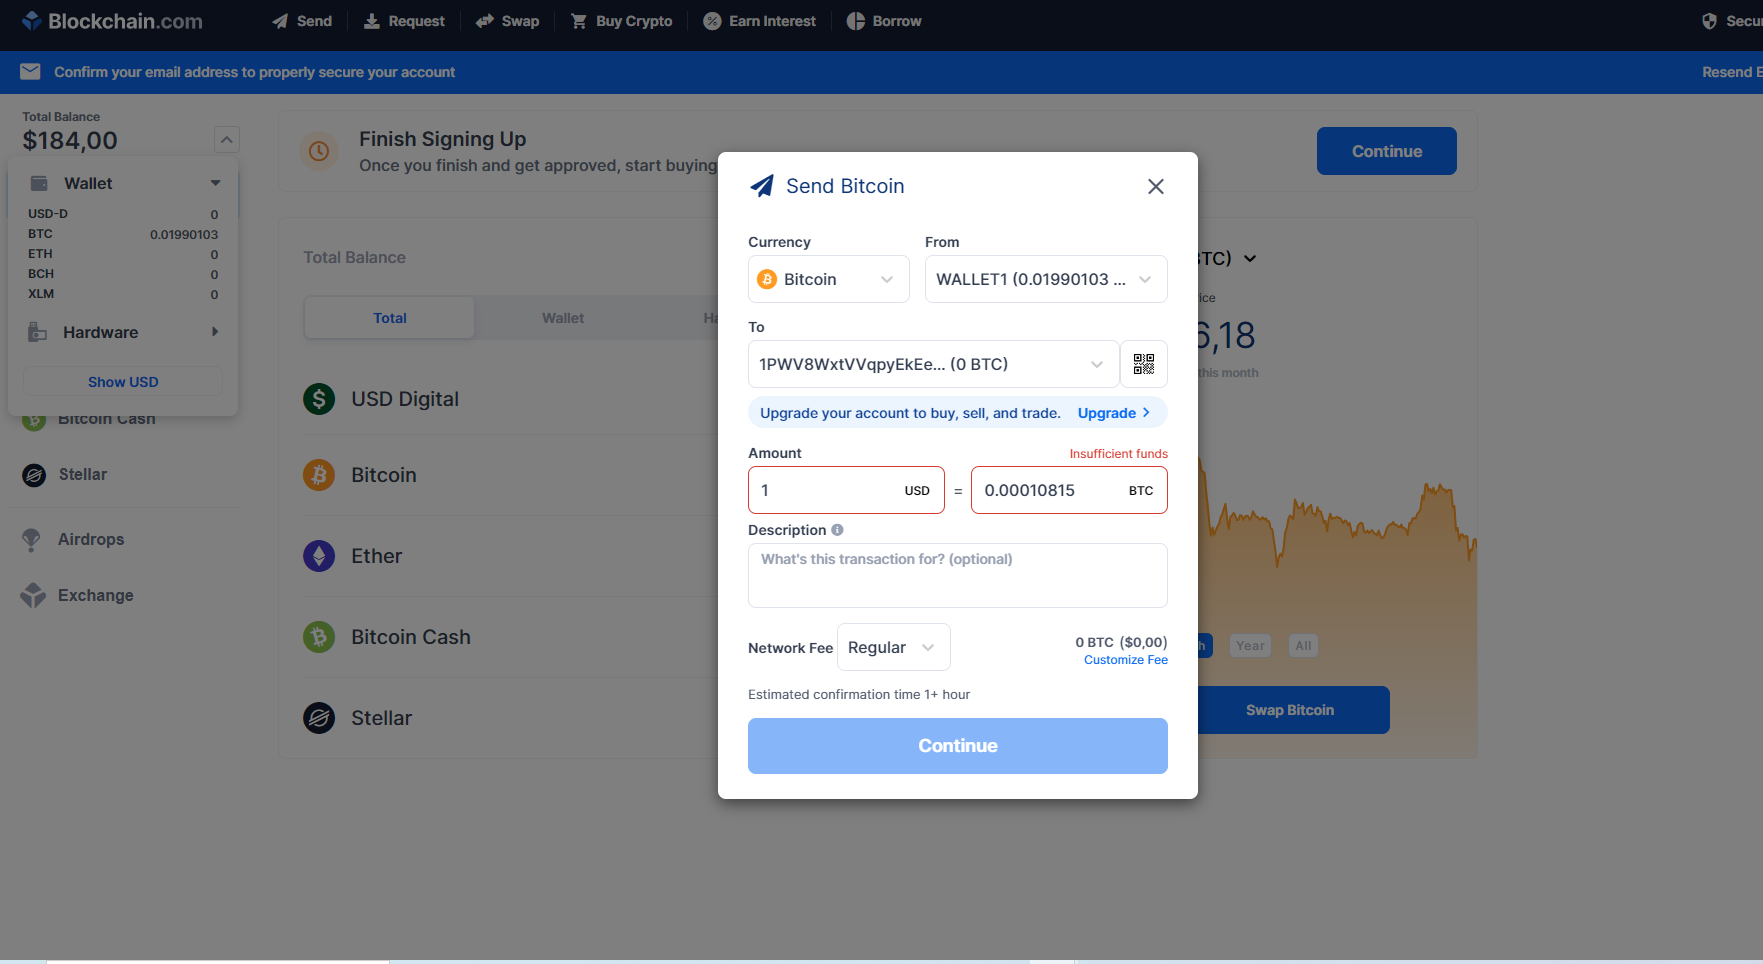Click the USD amount input field
The height and width of the screenshot is (964, 1763).
coord(846,490)
